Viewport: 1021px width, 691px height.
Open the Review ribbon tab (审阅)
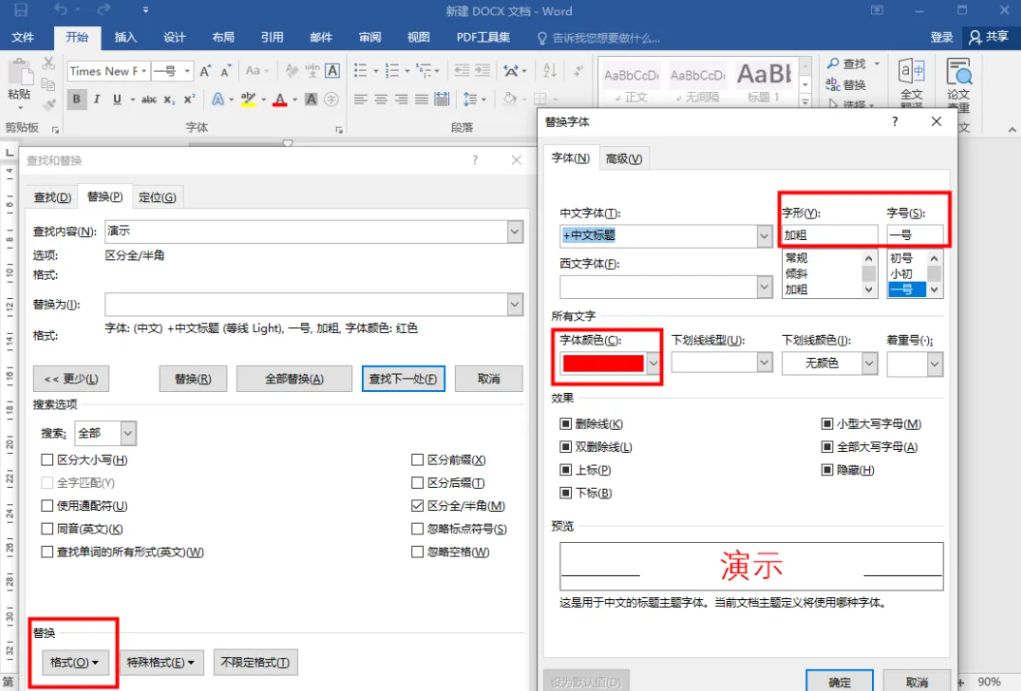click(369, 37)
